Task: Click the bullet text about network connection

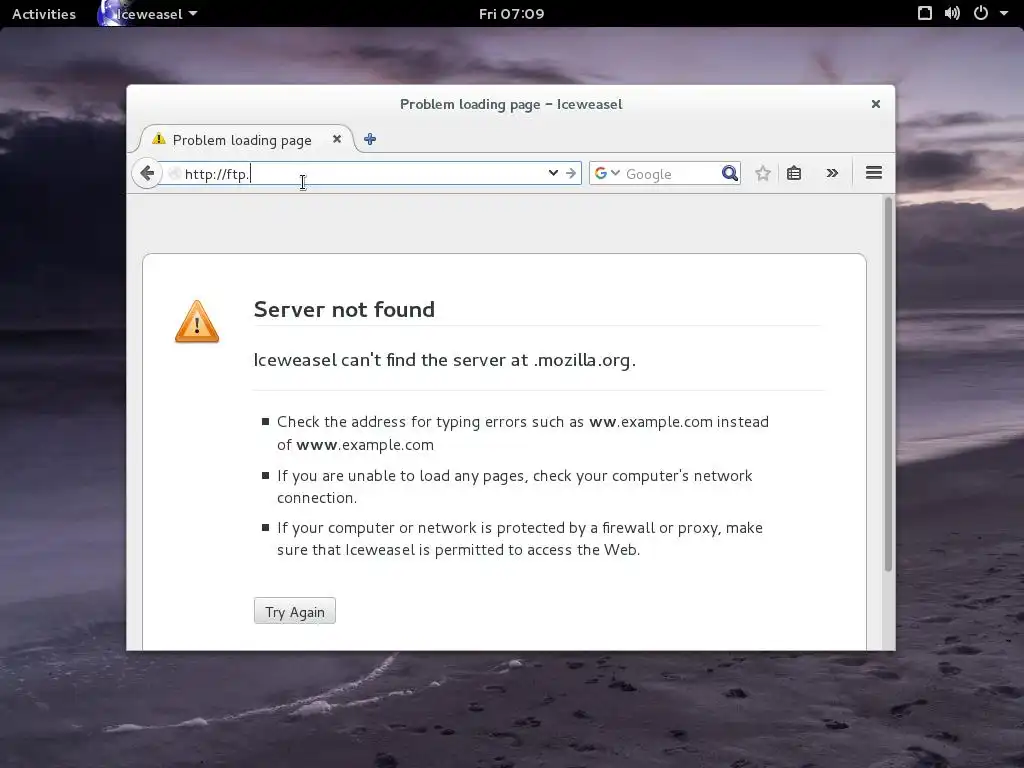Action: click(x=515, y=487)
